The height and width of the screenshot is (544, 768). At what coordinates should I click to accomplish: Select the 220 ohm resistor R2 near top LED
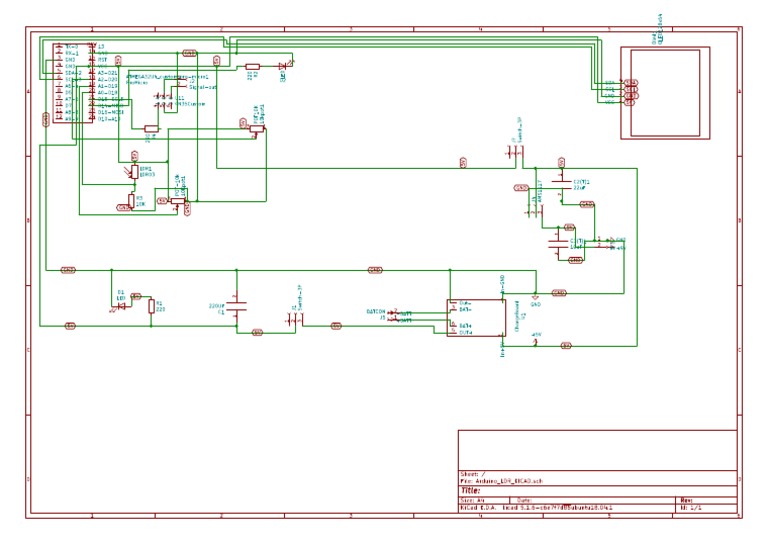tap(252, 66)
